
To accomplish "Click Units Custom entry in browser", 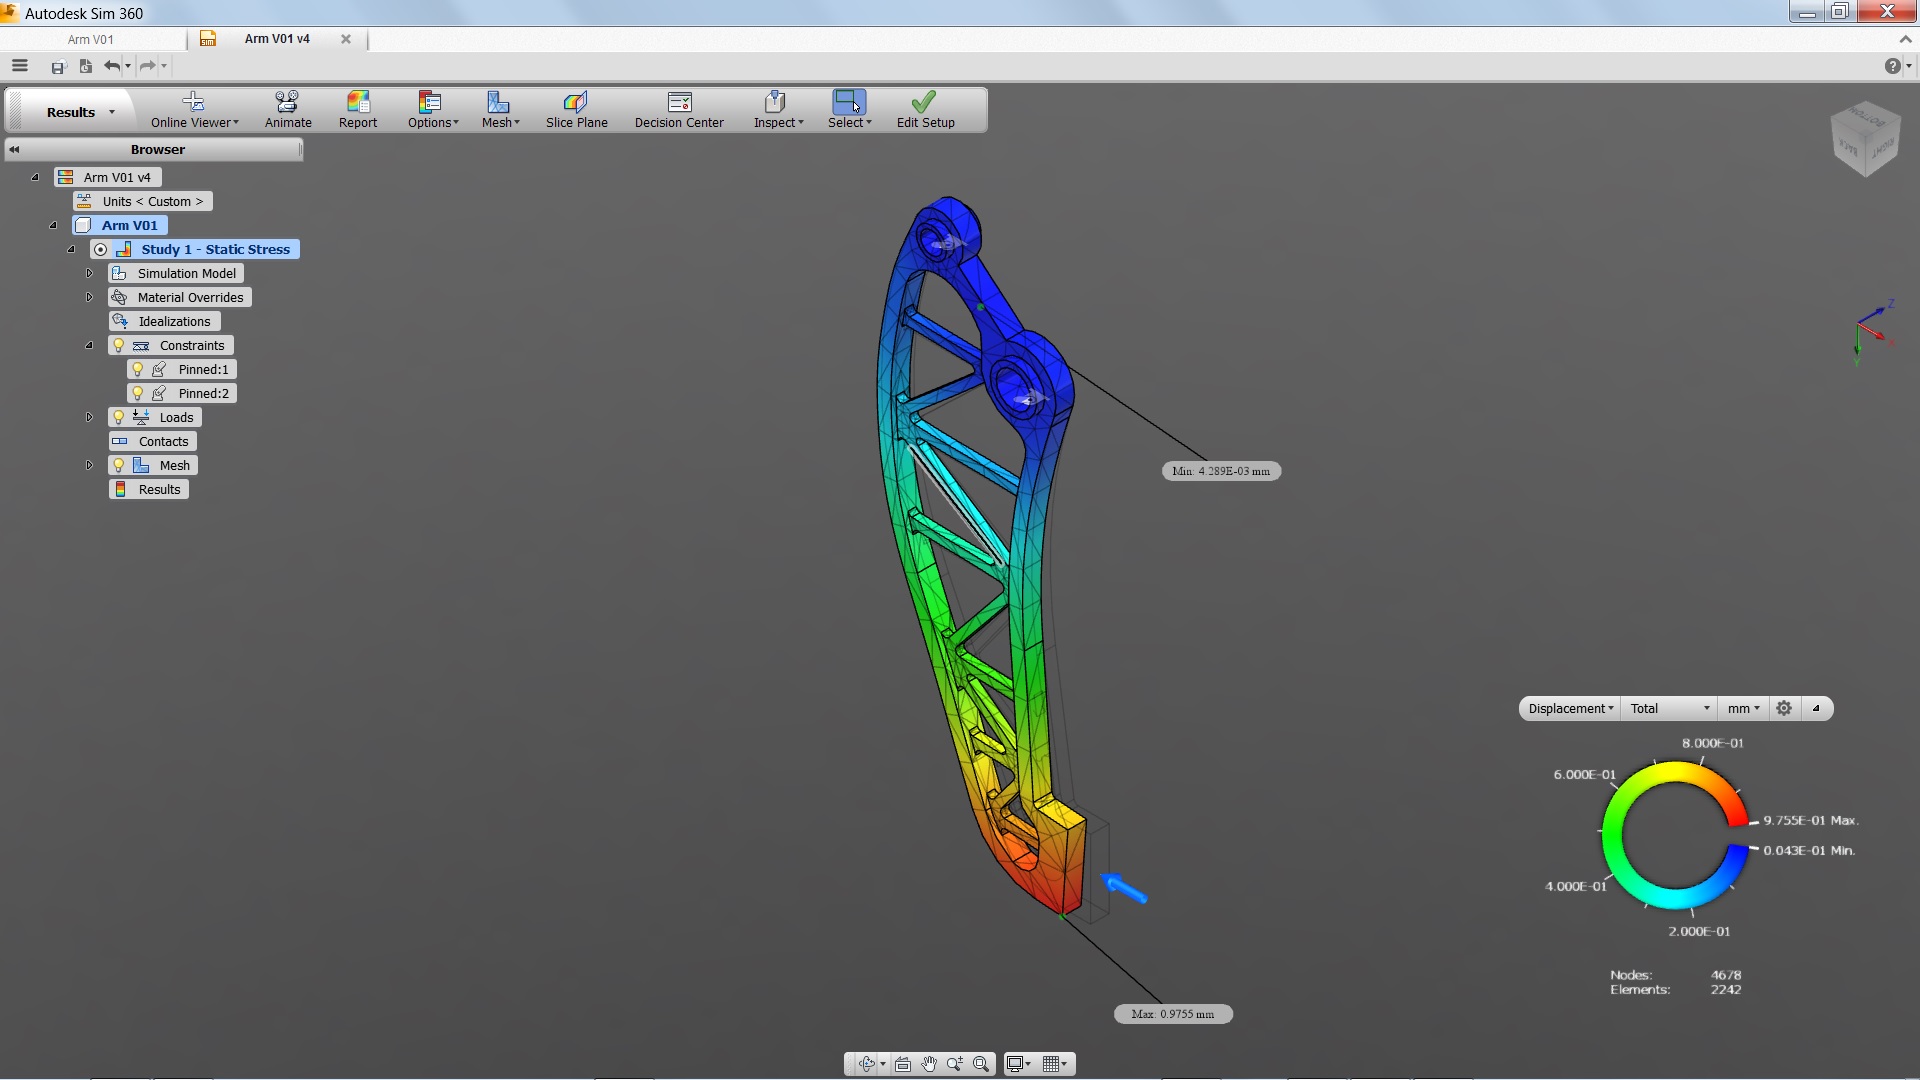I will [x=152, y=201].
